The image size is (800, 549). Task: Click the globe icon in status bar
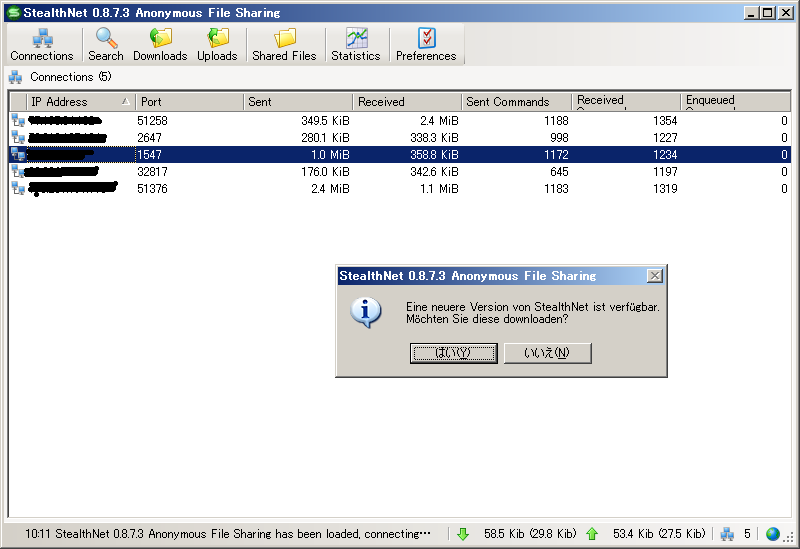click(x=772, y=534)
